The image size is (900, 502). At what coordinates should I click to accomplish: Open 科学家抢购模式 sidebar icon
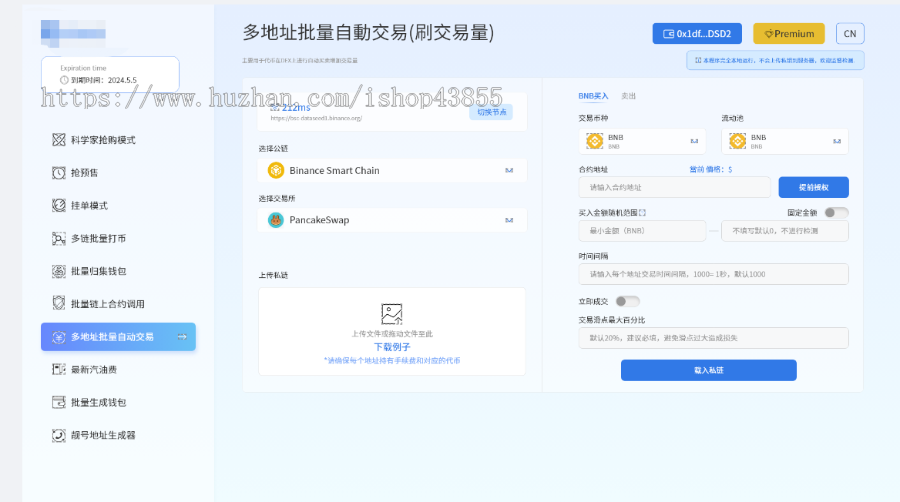coord(59,140)
